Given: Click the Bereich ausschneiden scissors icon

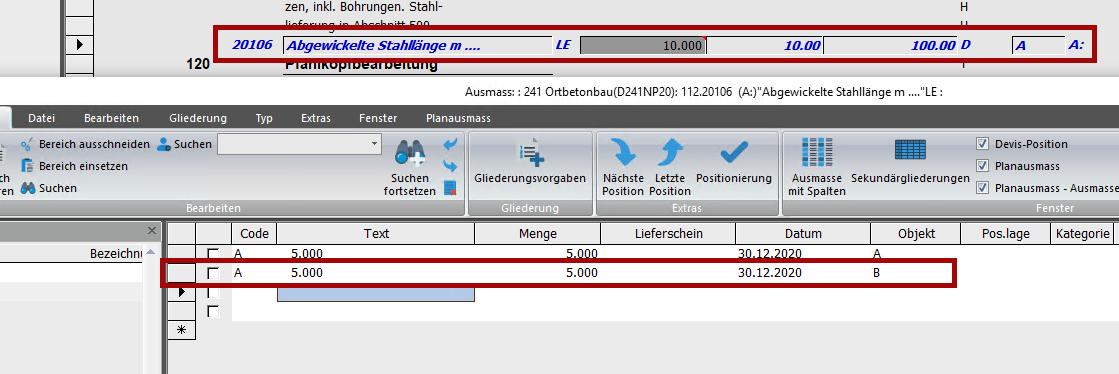Looking at the screenshot, I should [28, 144].
